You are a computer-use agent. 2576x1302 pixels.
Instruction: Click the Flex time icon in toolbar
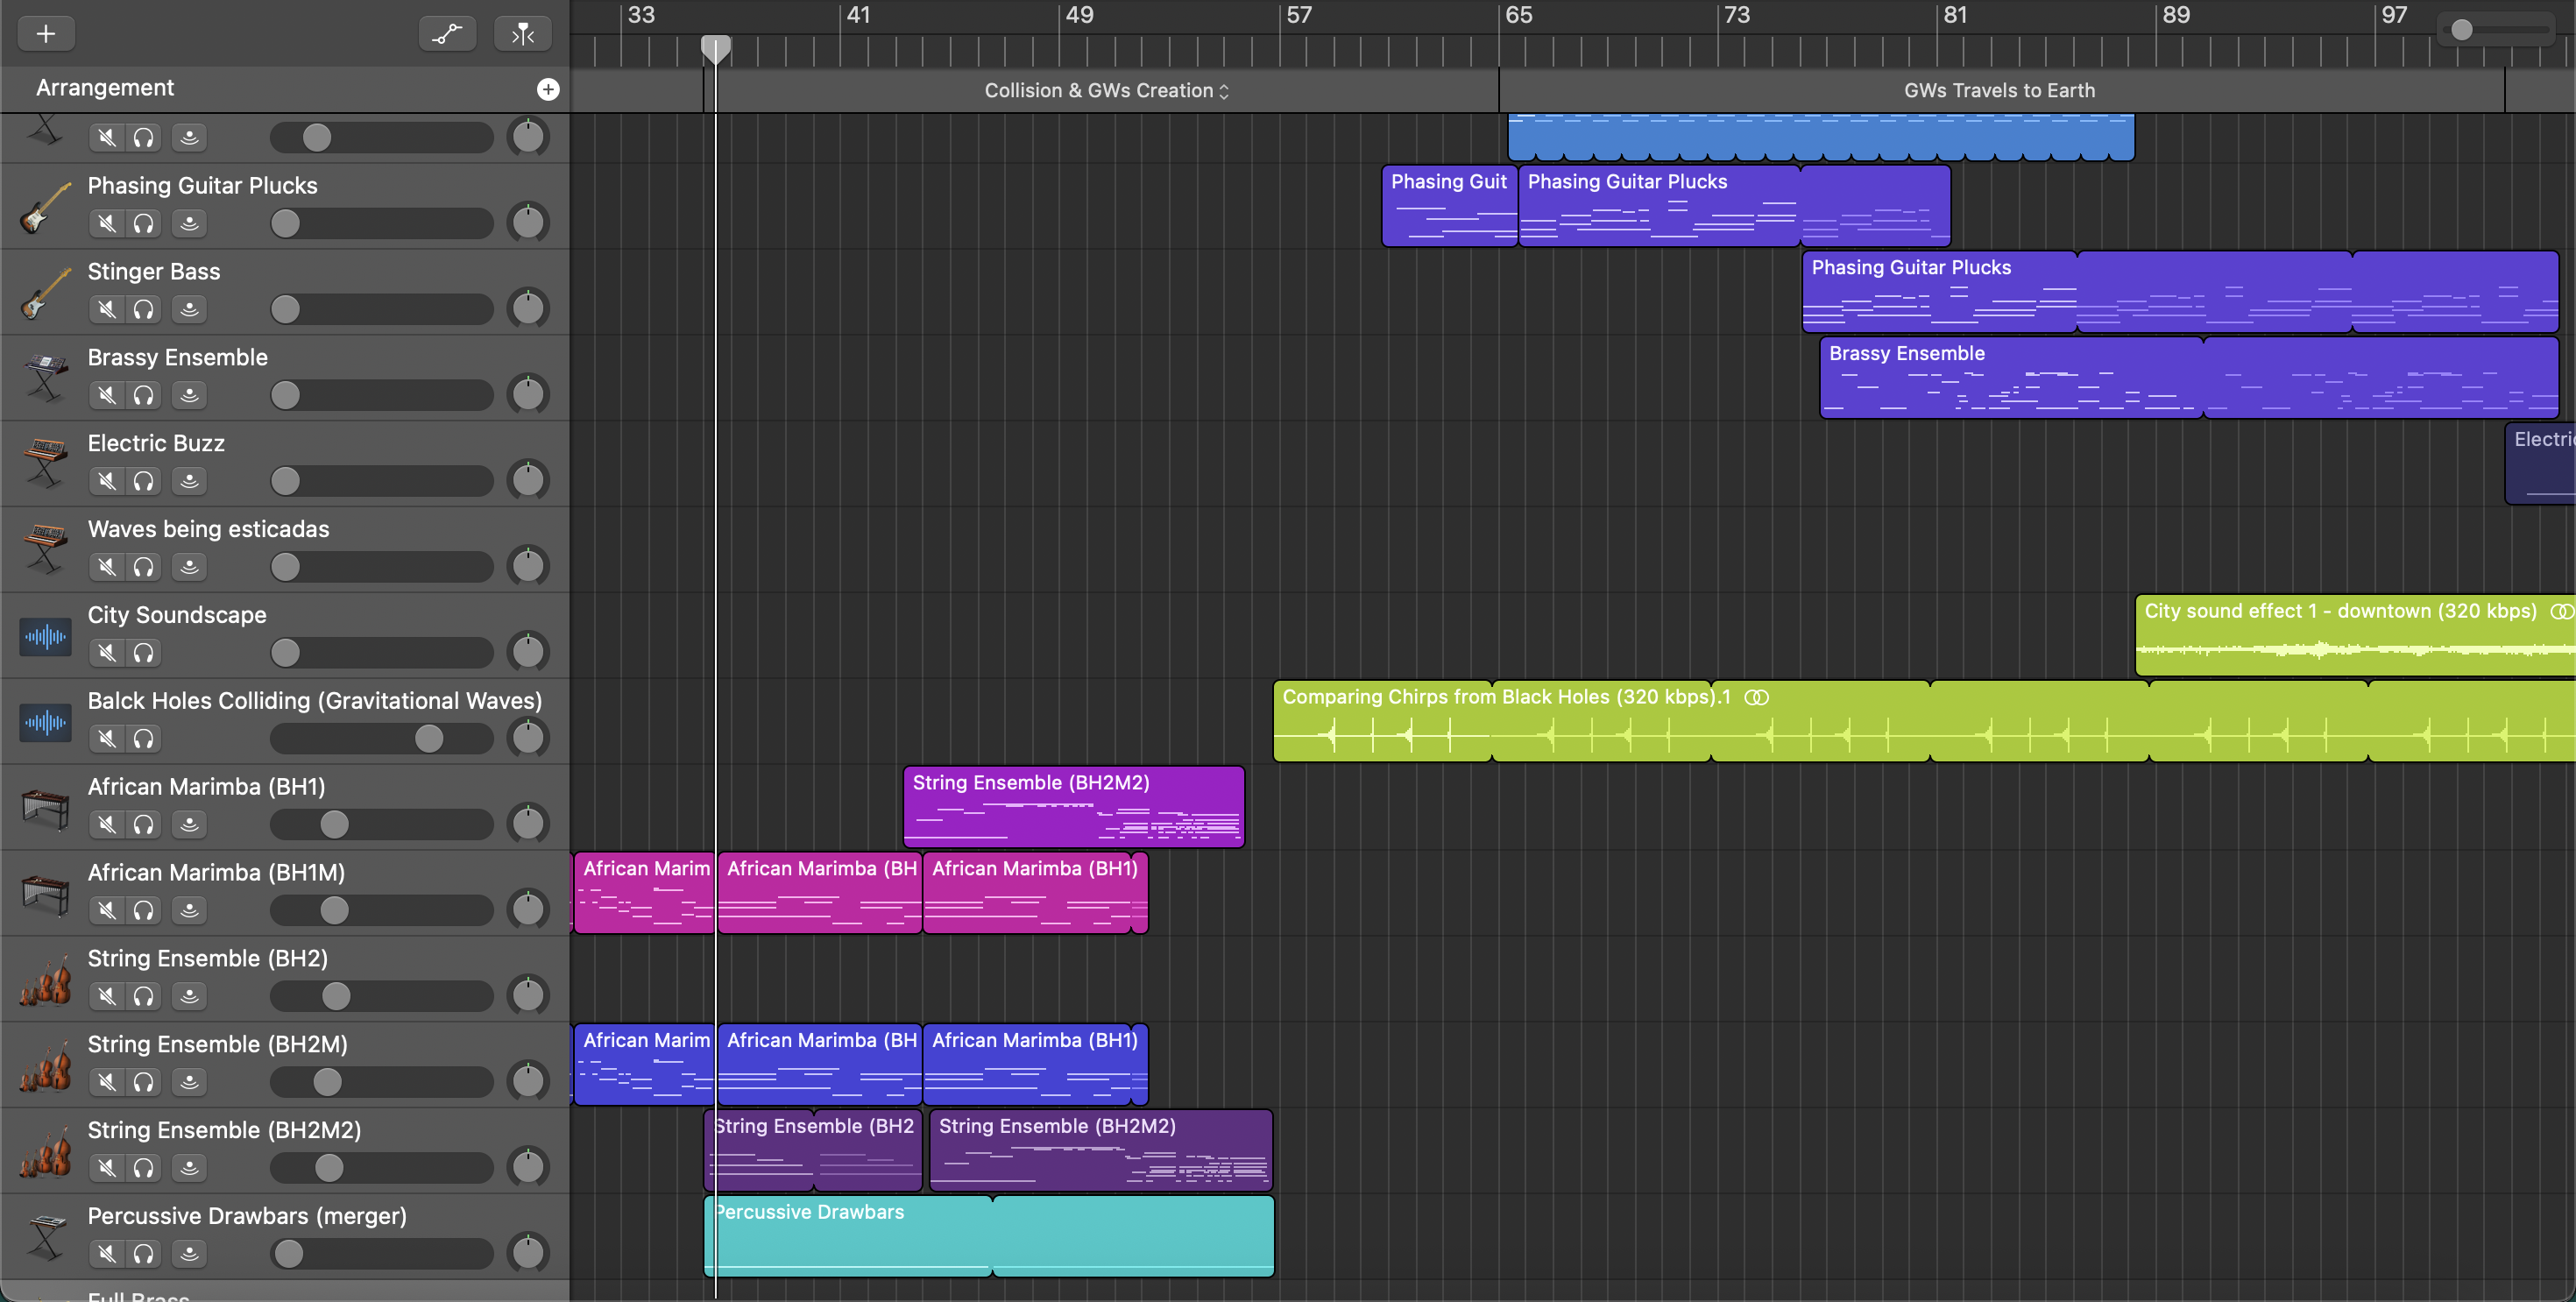[x=522, y=33]
